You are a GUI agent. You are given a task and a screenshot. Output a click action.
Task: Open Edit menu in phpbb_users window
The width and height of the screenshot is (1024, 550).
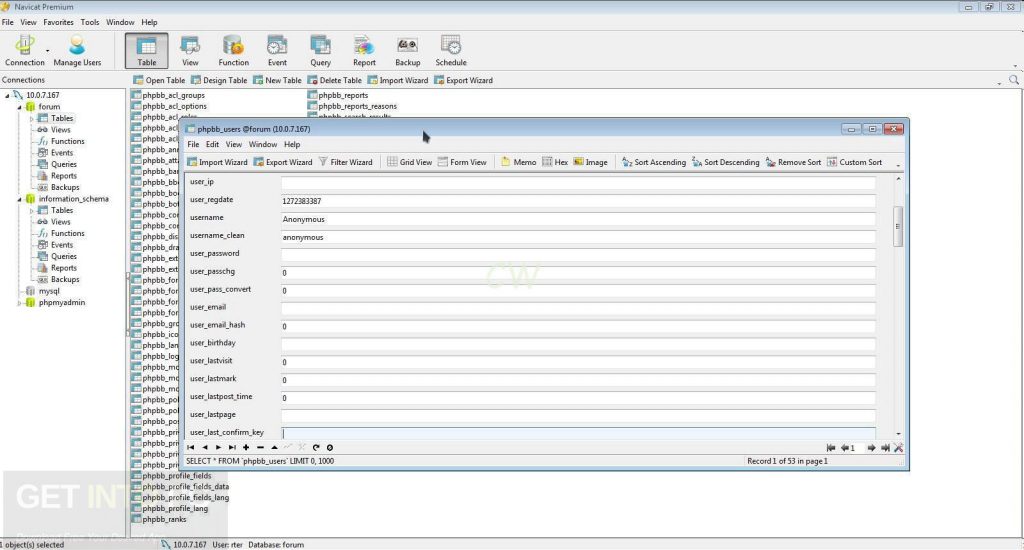[x=212, y=144]
